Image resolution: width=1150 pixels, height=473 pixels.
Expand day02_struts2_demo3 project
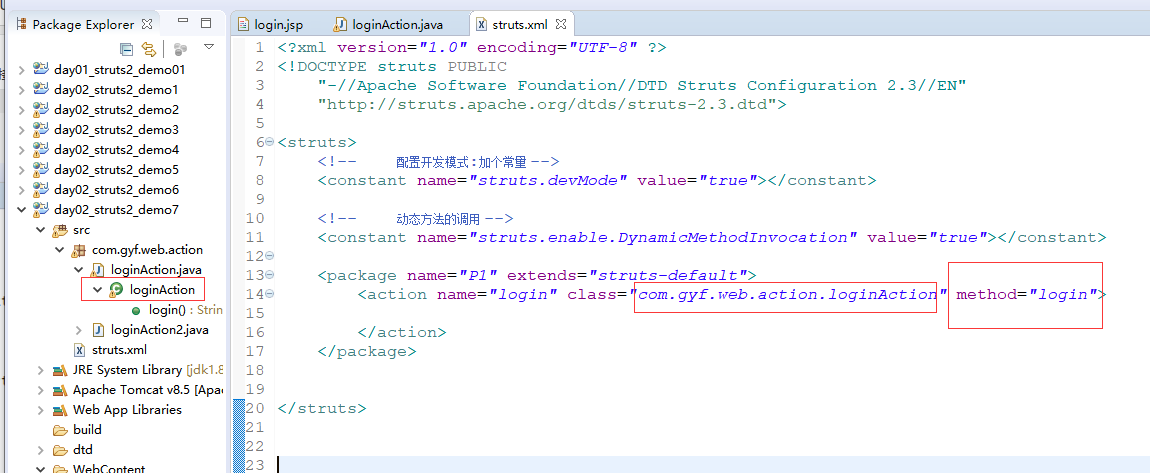pos(21,130)
